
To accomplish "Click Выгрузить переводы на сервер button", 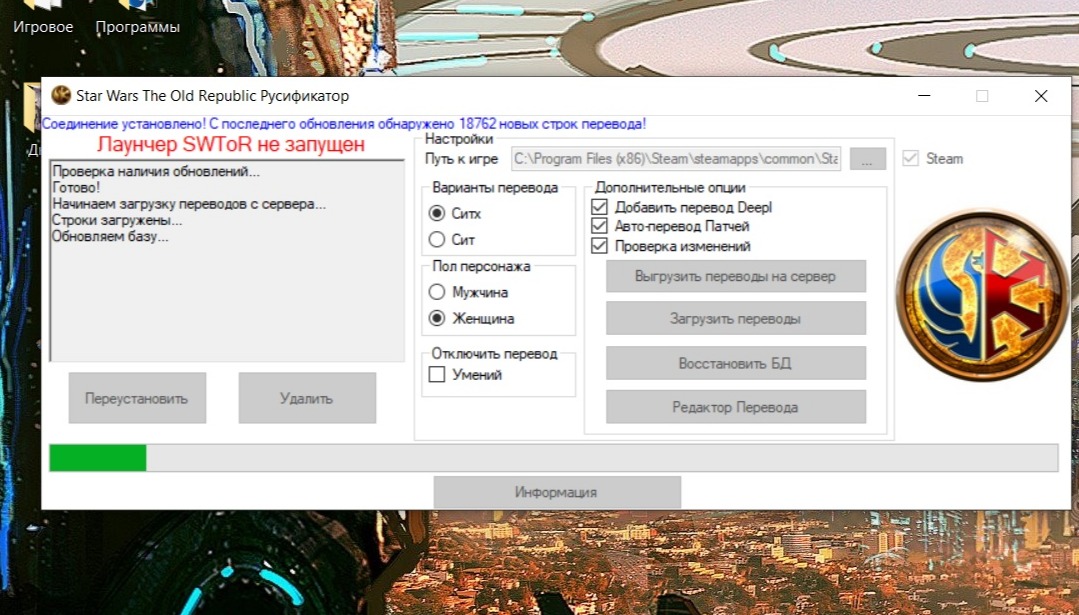I will tap(736, 277).
